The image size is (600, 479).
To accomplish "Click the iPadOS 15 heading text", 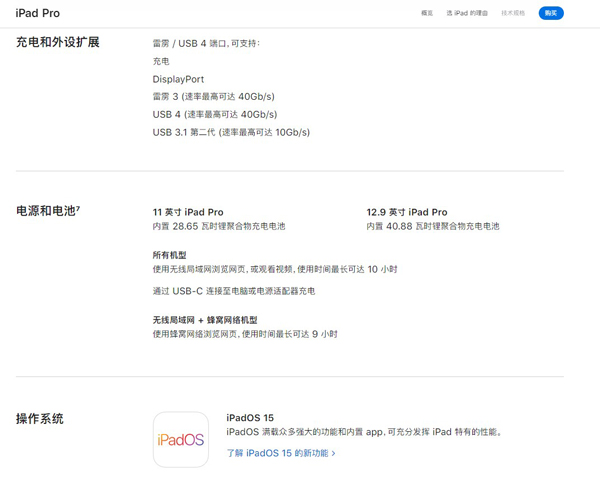I will pos(250,418).
